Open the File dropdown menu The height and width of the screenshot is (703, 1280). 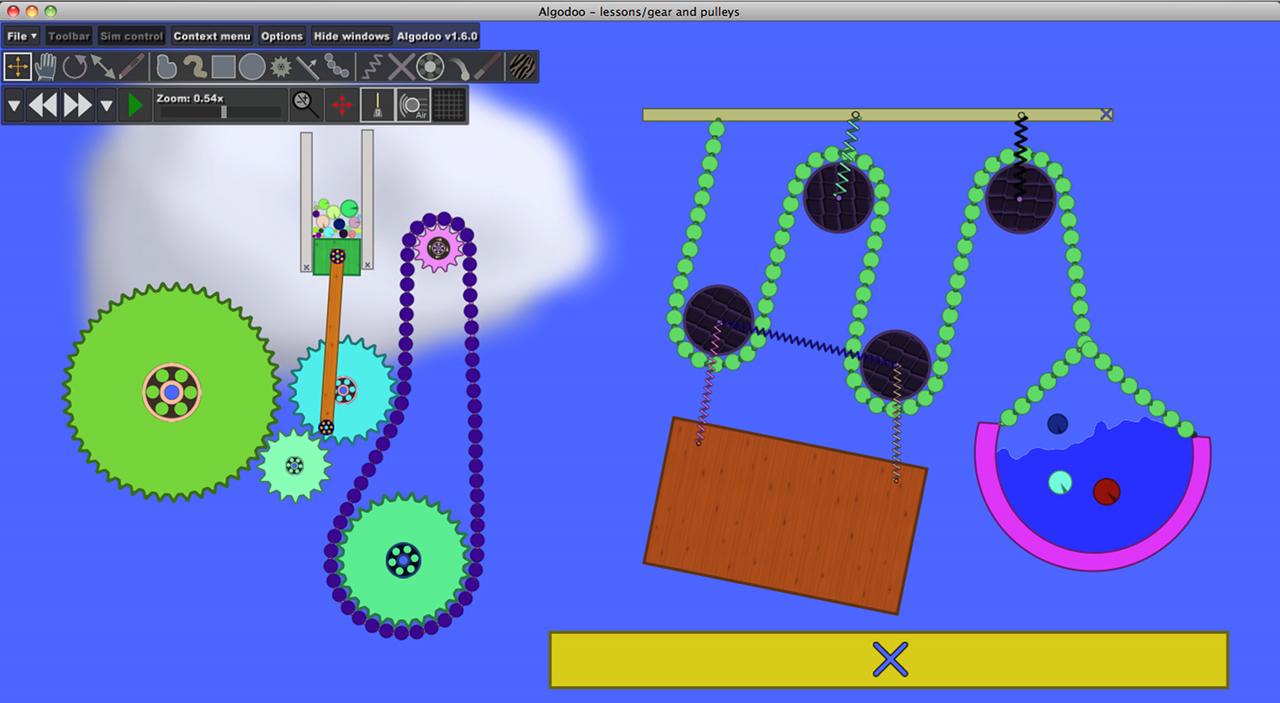click(x=21, y=36)
